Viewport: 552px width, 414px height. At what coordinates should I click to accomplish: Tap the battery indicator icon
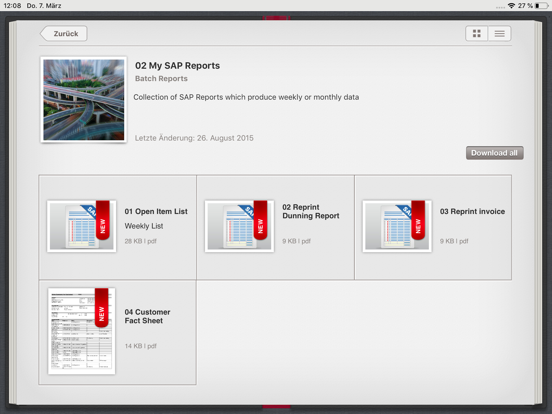(541, 6)
